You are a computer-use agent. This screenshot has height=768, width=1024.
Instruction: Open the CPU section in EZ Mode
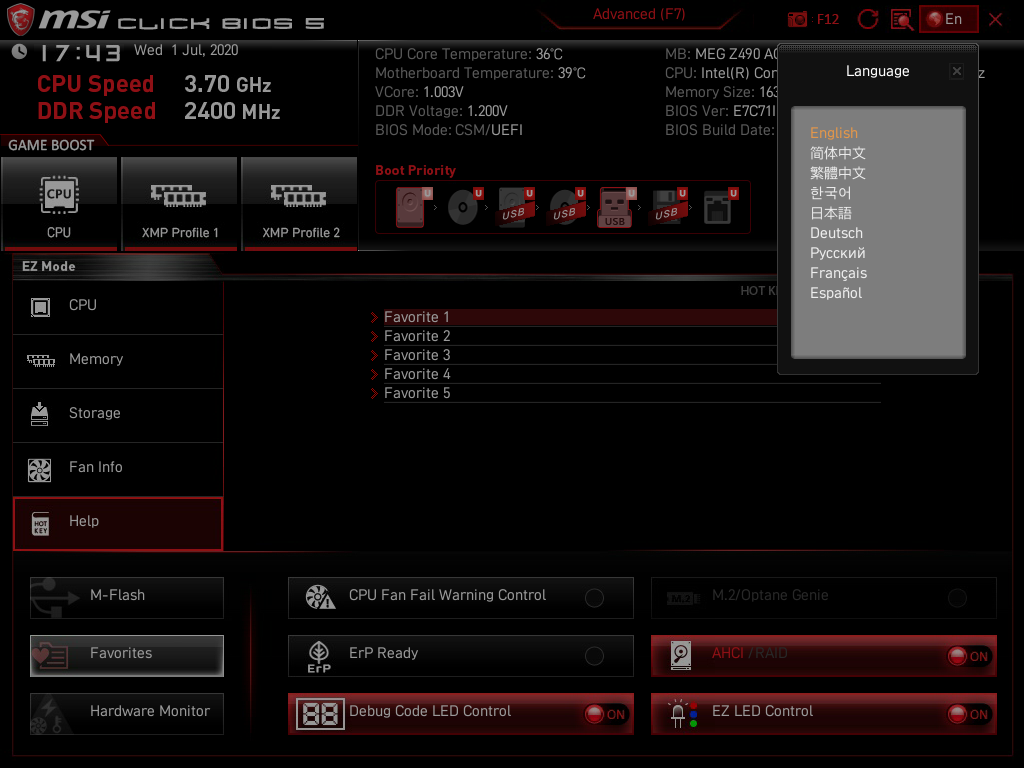pos(118,306)
